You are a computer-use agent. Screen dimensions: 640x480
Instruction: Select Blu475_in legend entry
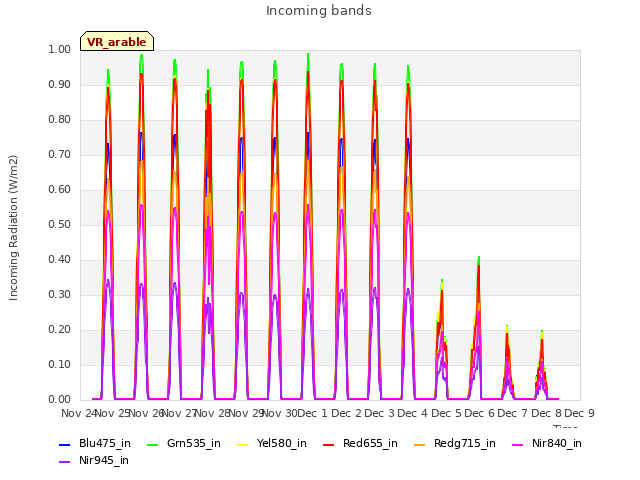coord(95,443)
